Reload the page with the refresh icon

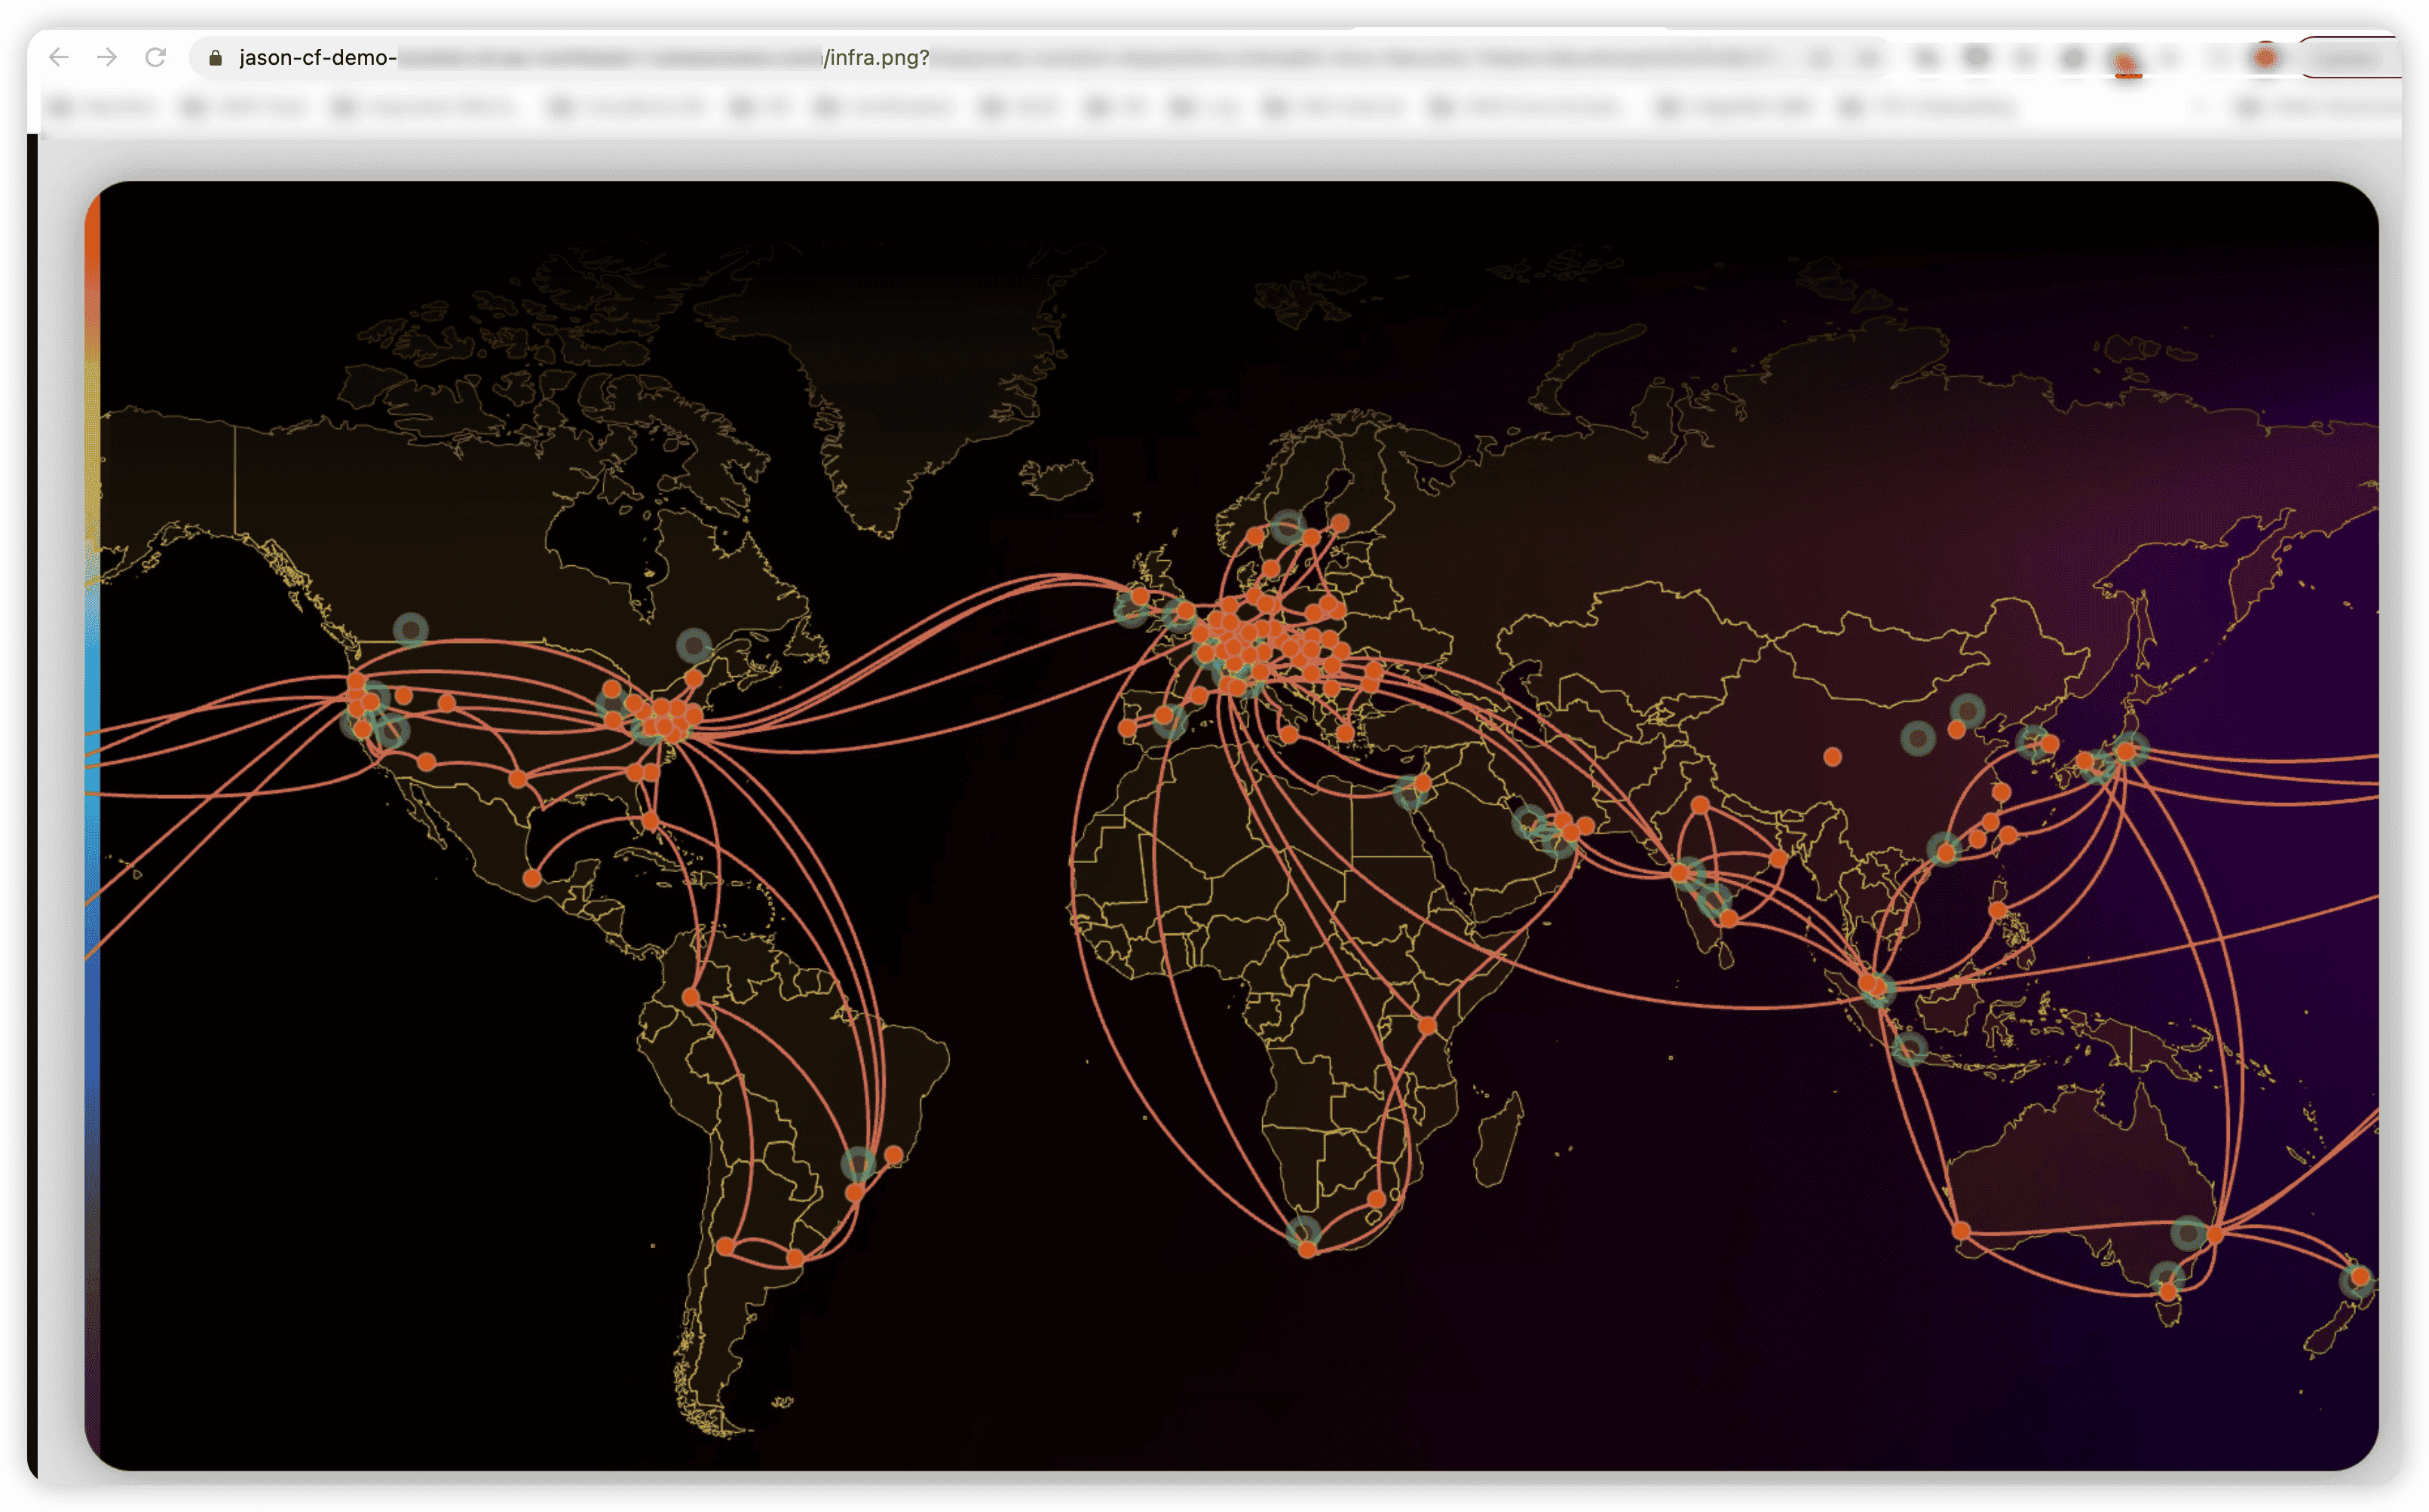155,57
